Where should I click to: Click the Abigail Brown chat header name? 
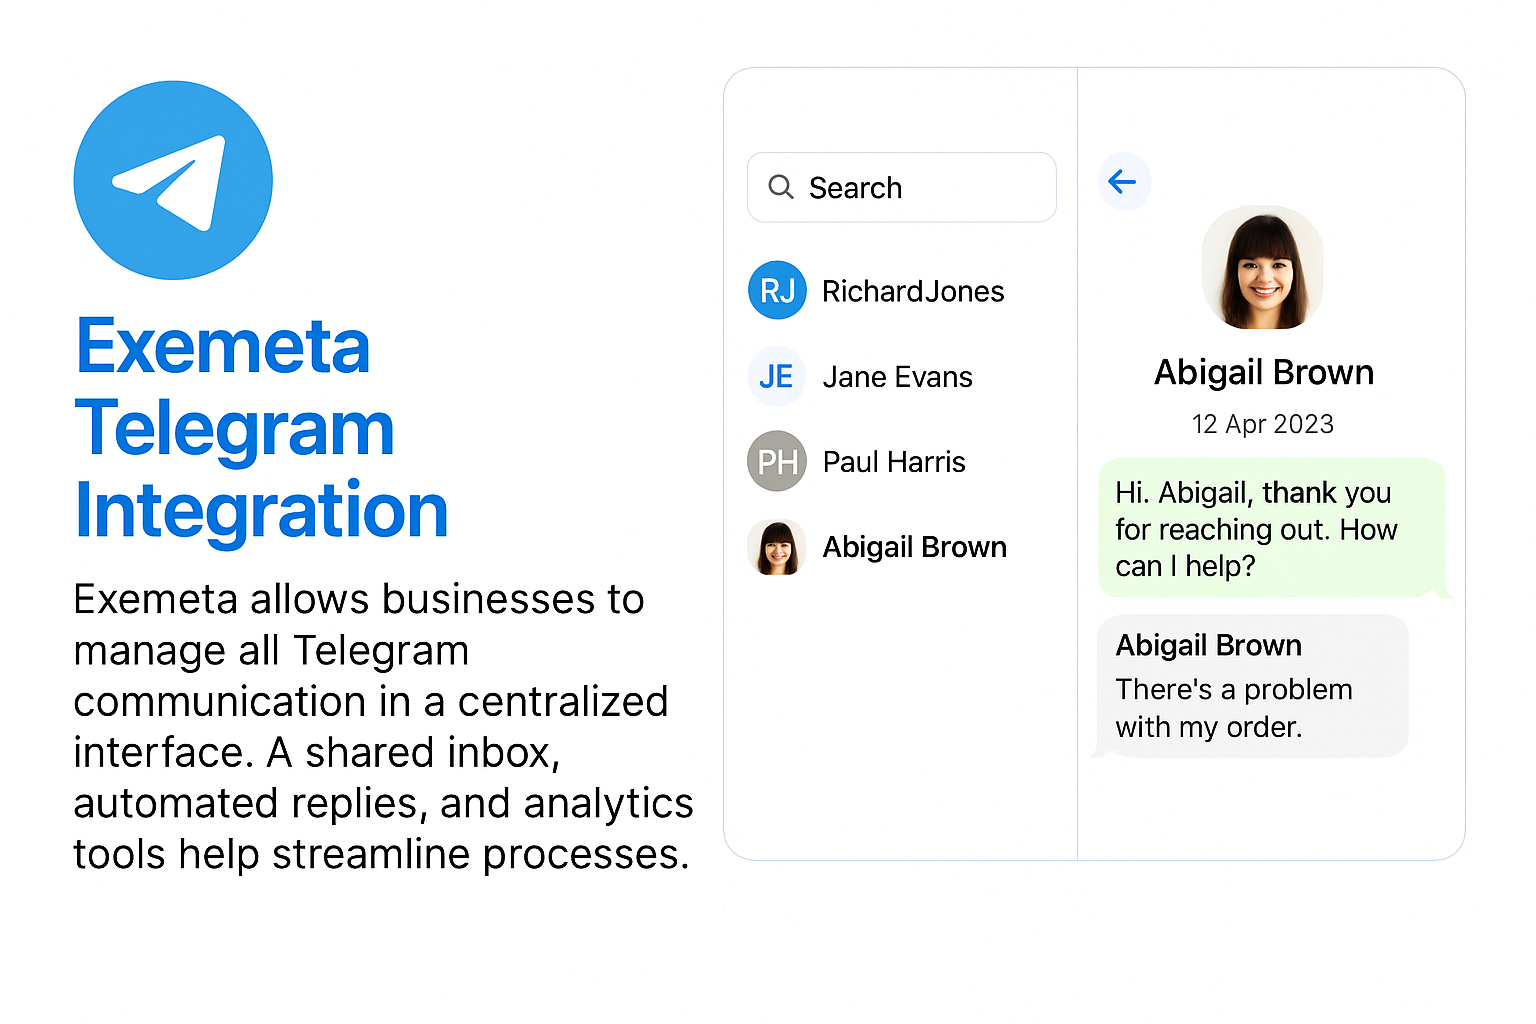point(1264,372)
